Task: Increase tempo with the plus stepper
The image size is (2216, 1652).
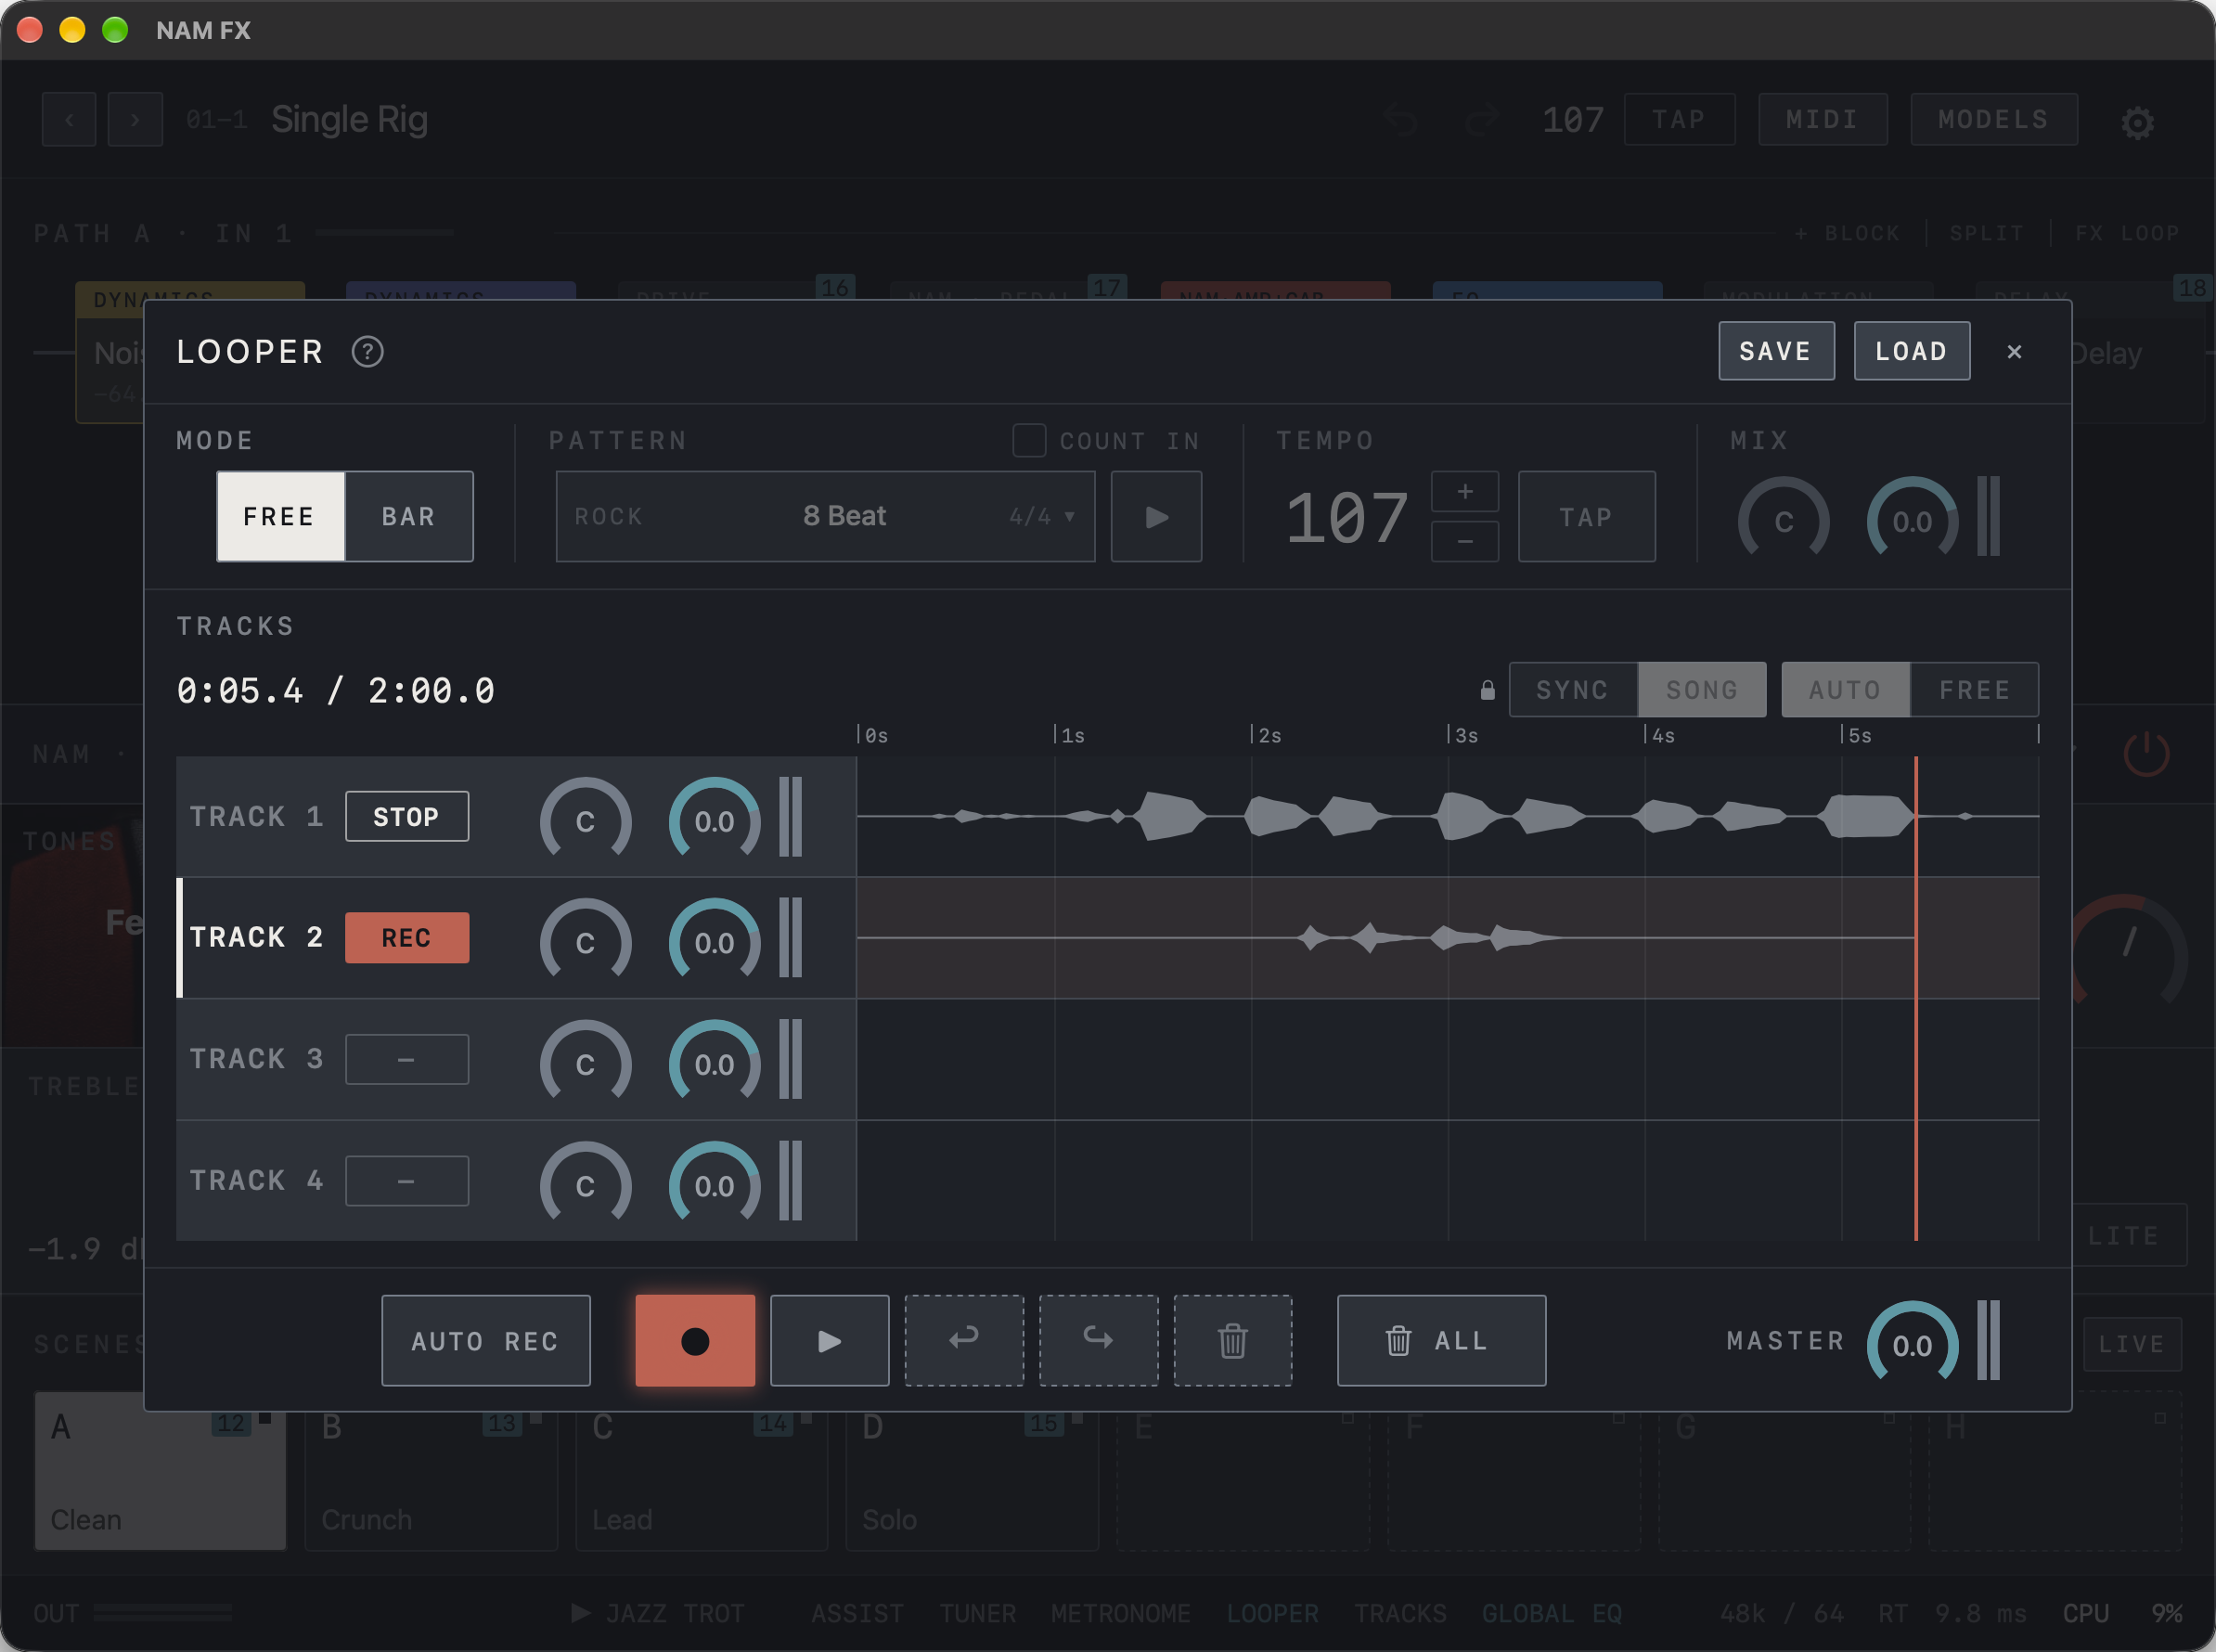Action: [1464, 492]
